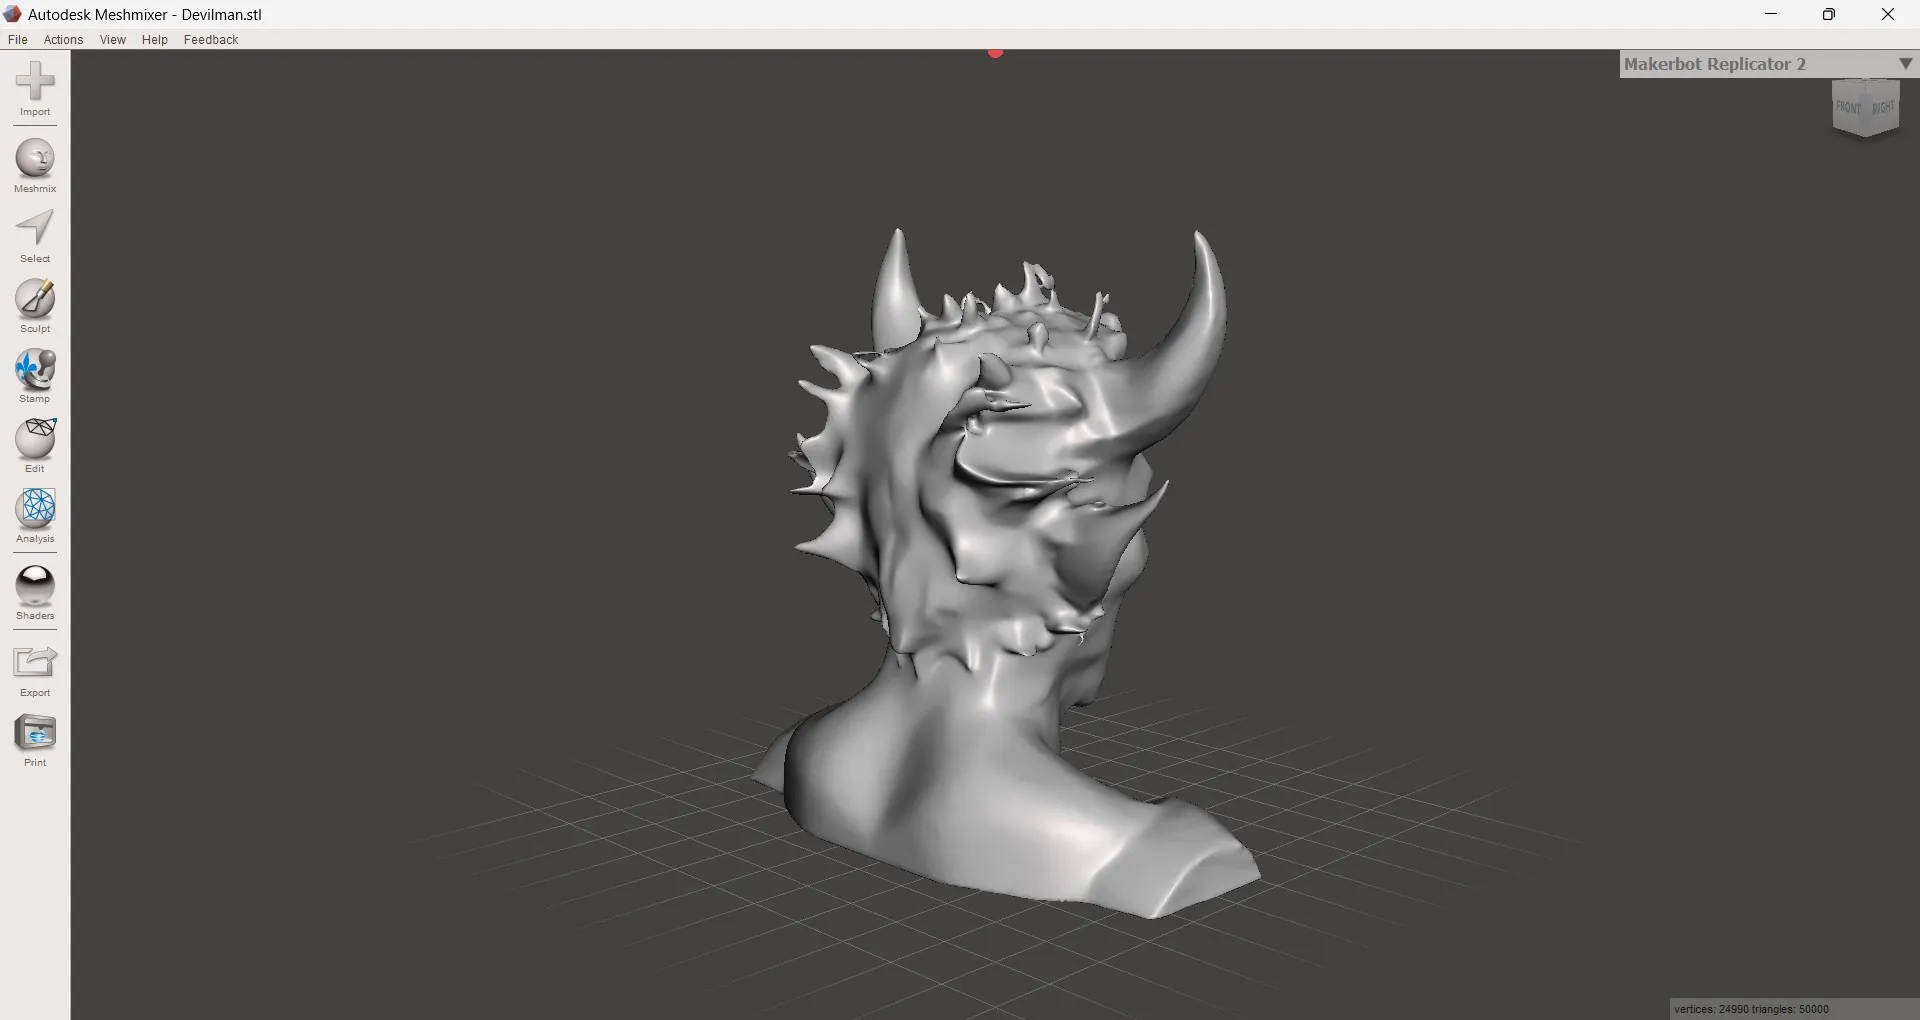
Task: Open the Help menu
Action: tap(155, 40)
